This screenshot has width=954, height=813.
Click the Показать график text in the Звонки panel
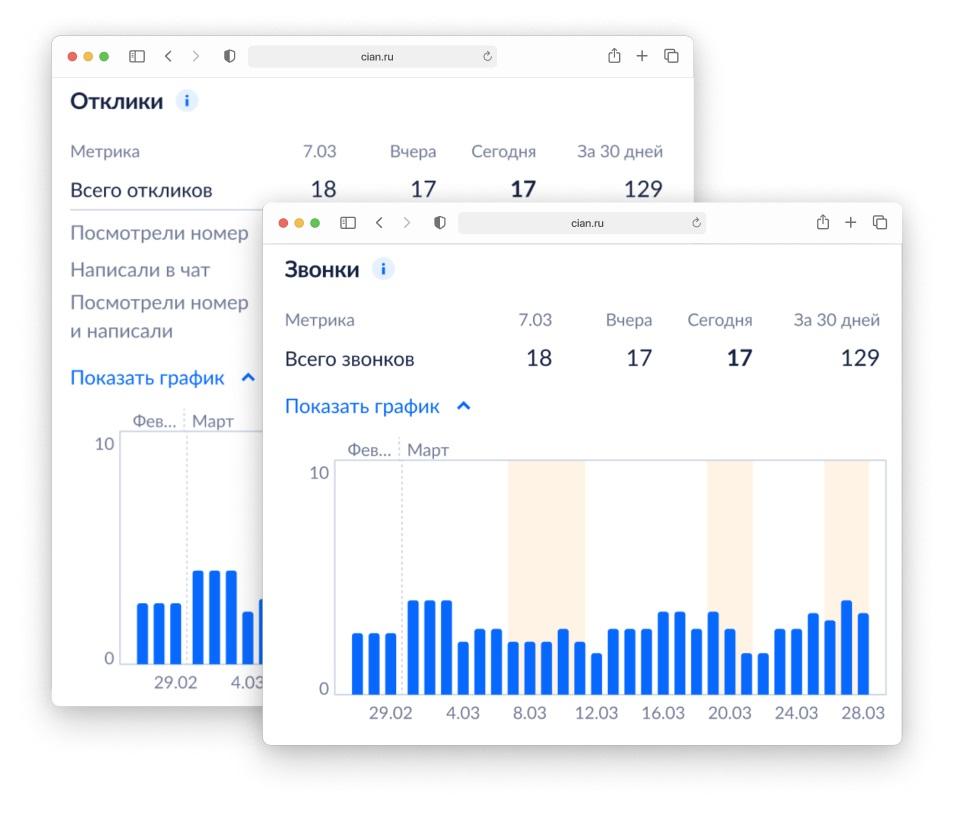[x=362, y=407]
